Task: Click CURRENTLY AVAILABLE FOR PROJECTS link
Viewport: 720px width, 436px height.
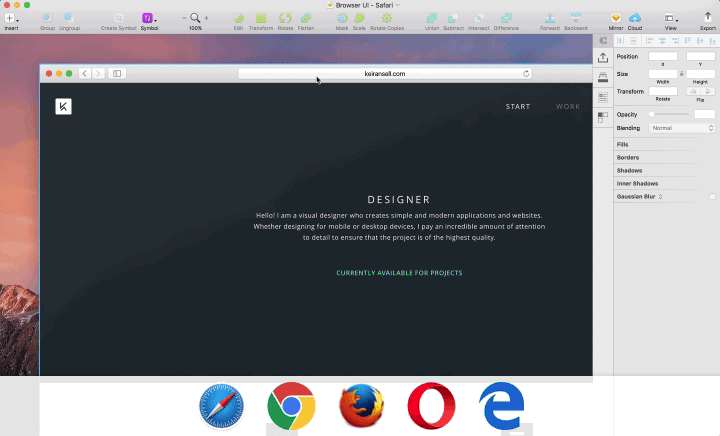Action: (399, 273)
